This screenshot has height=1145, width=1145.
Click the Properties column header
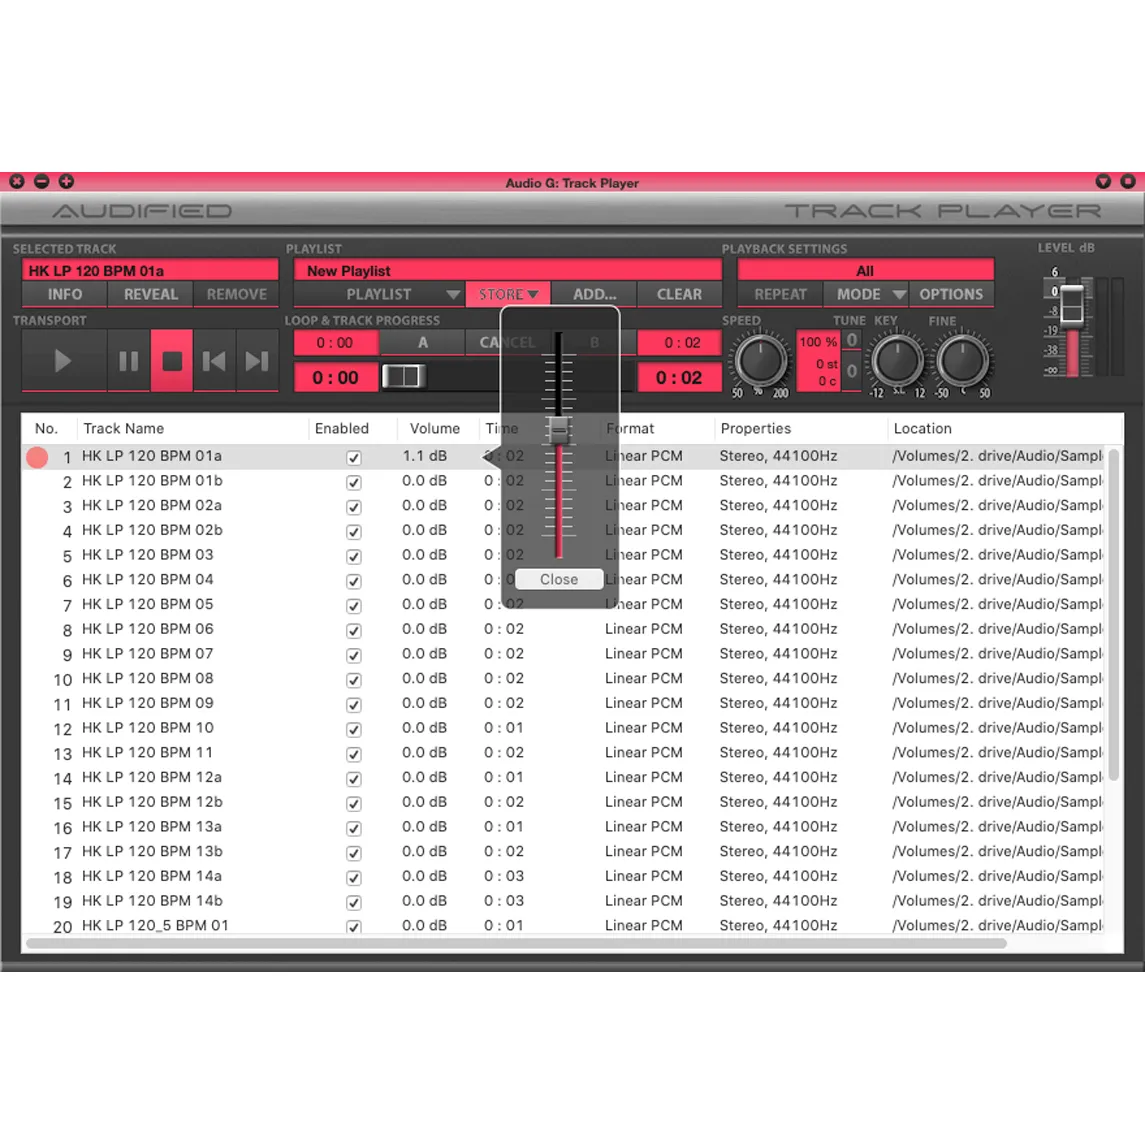tap(755, 428)
